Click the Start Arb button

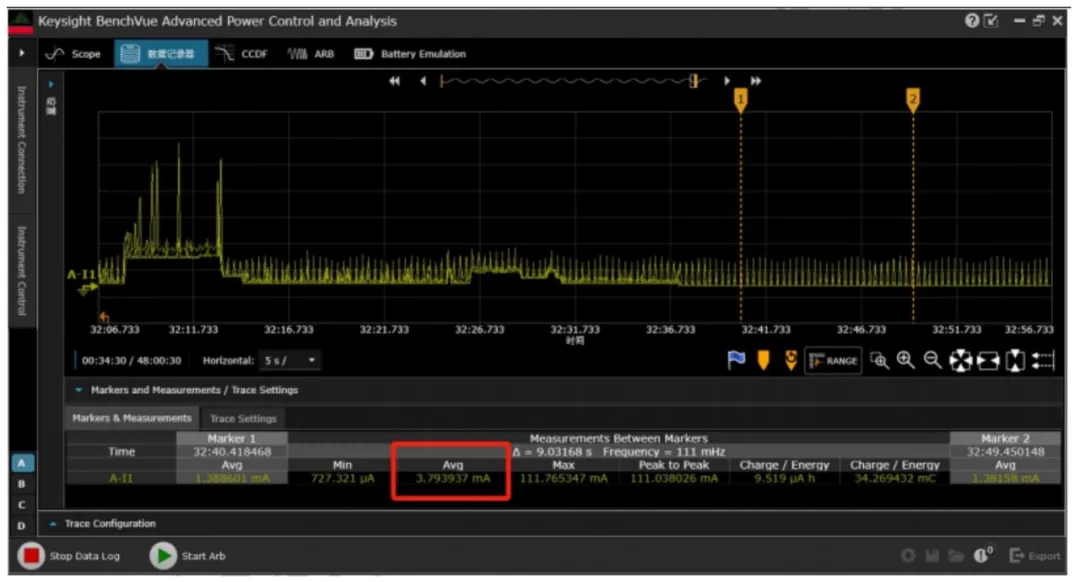(188, 556)
